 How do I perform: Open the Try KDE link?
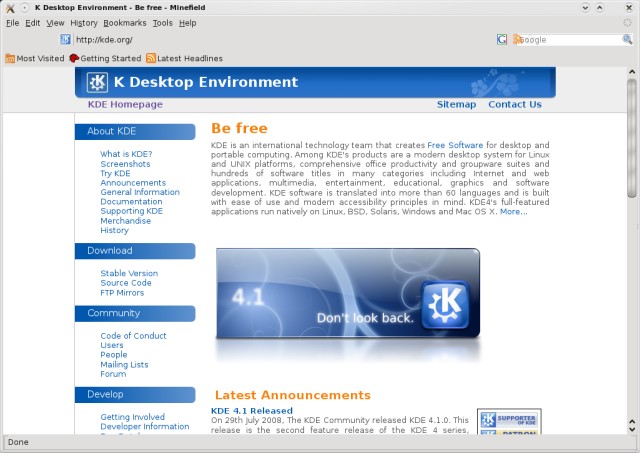115,173
